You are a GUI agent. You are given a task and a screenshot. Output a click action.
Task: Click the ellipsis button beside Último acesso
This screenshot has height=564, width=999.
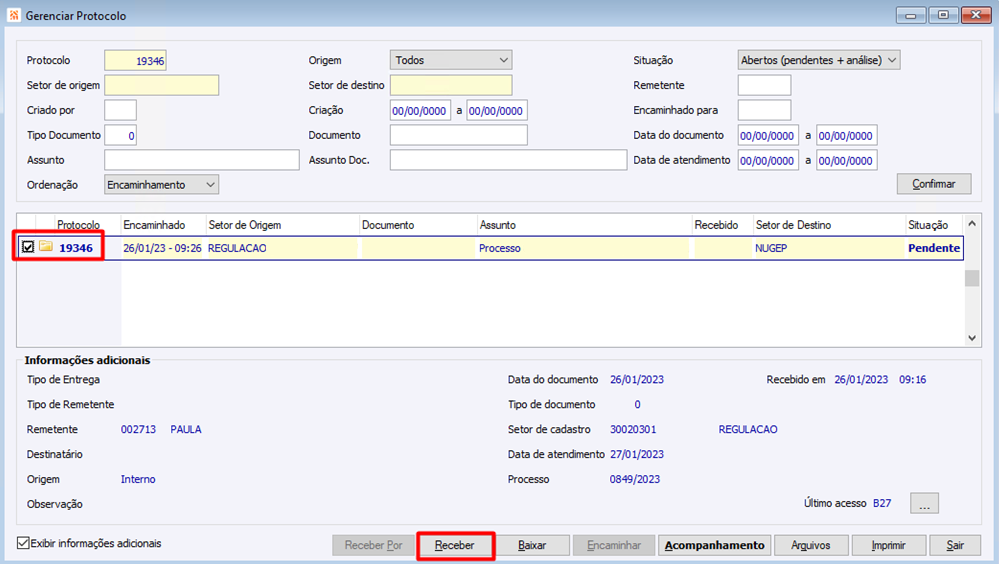[x=924, y=503]
